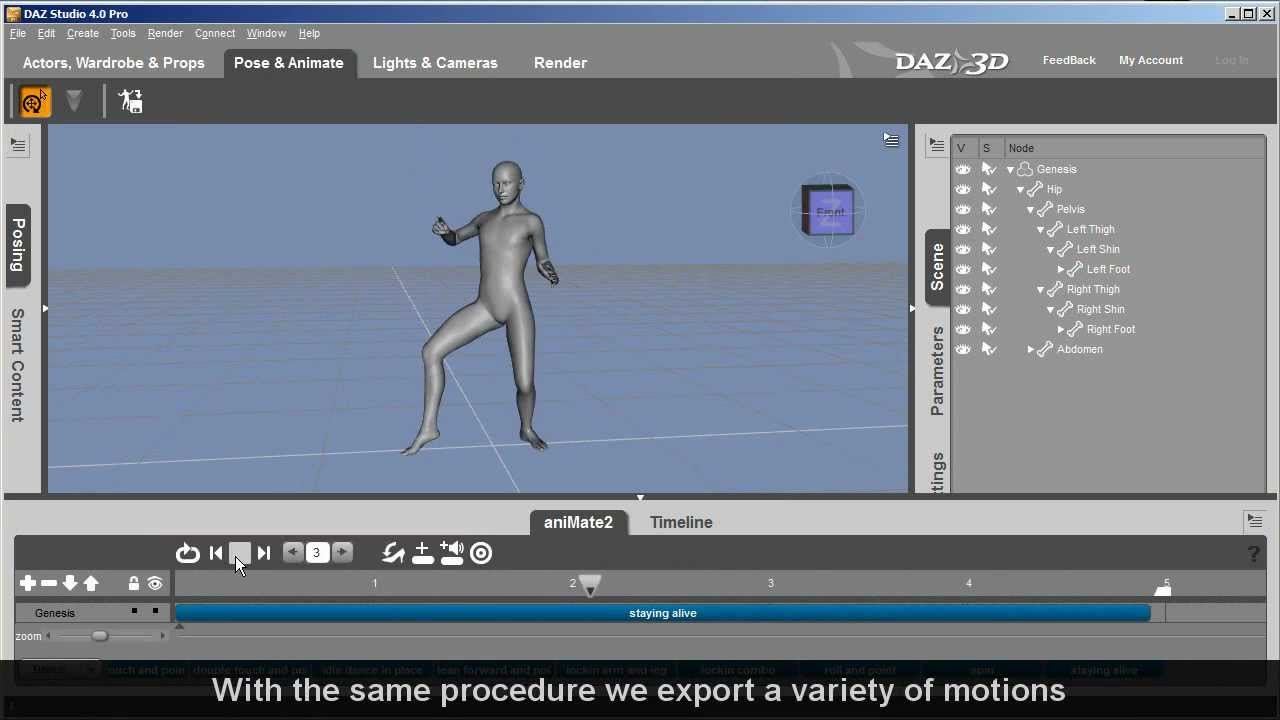Toggle track visibility eye in aniMate2

pyautogui.click(x=155, y=583)
